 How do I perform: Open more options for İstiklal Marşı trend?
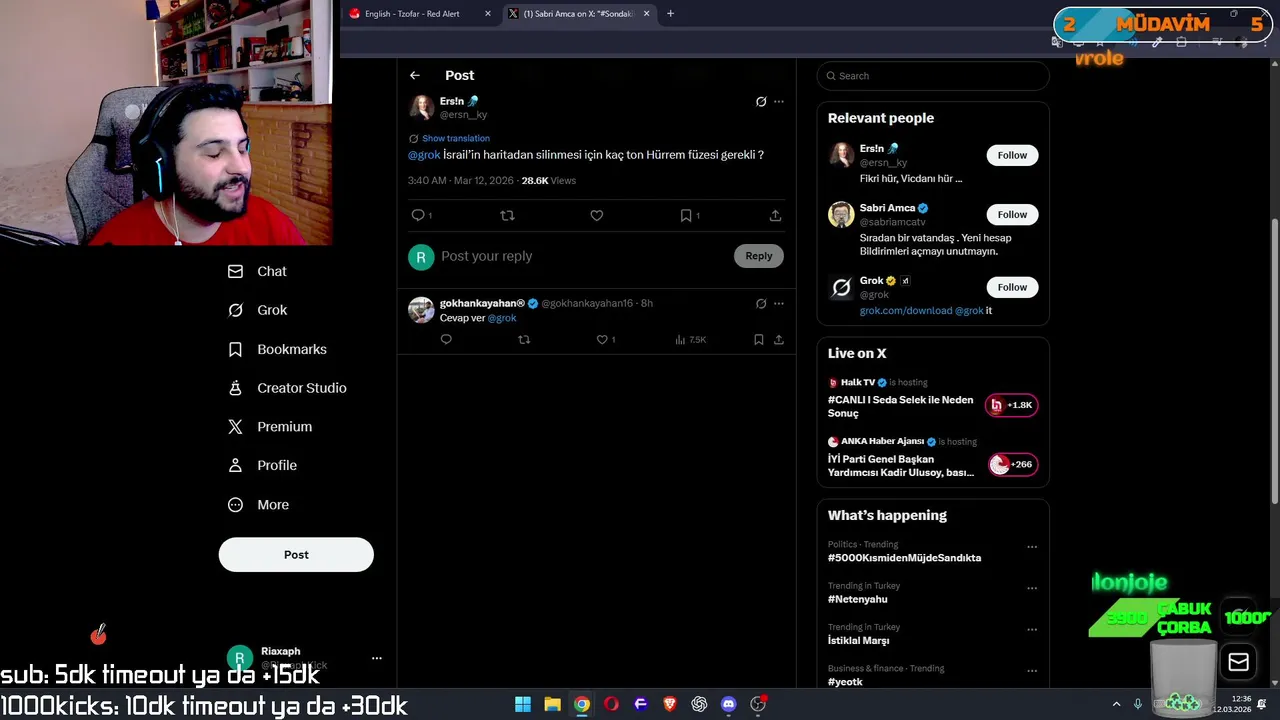click(1032, 630)
